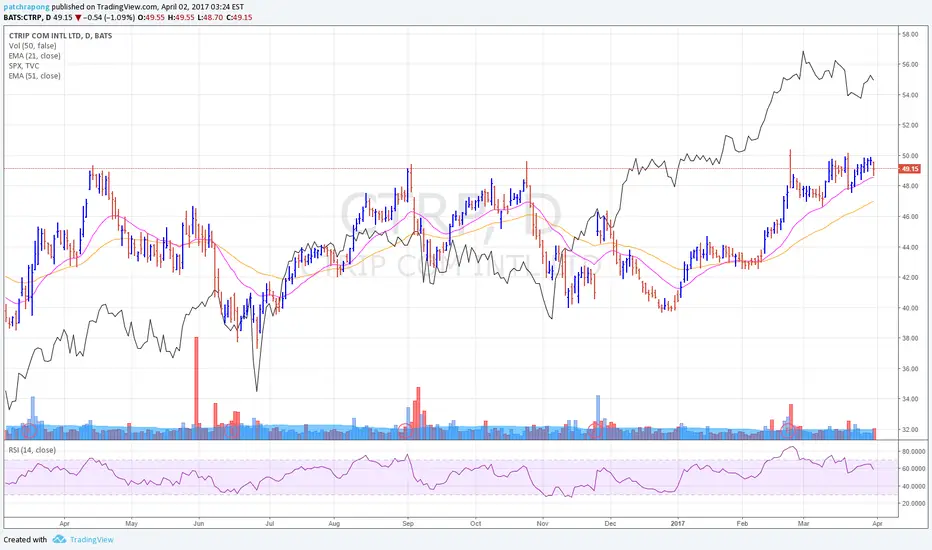
Task: Click the 38.00 price axis label
Action: point(910,338)
